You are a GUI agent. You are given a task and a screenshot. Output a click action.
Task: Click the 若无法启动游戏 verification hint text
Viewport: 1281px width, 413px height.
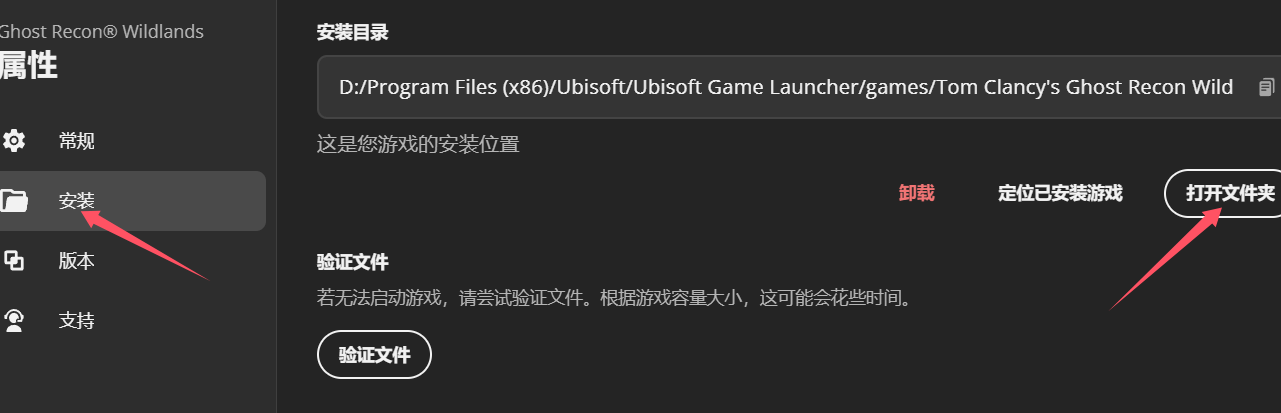coord(615,297)
